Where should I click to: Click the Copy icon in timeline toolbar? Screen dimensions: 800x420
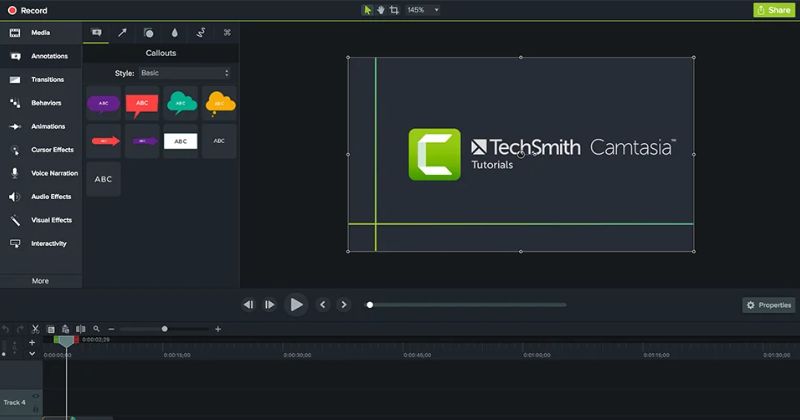click(x=51, y=329)
